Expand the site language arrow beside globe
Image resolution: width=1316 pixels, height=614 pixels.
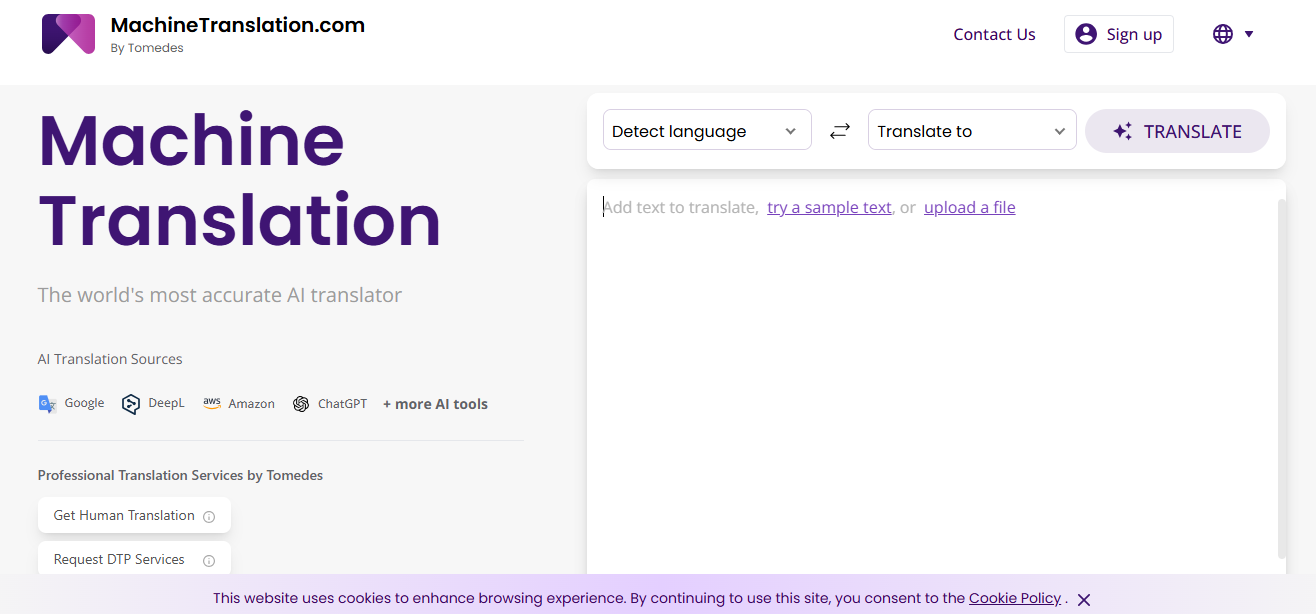pyautogui.click(x=1249, y=34)
